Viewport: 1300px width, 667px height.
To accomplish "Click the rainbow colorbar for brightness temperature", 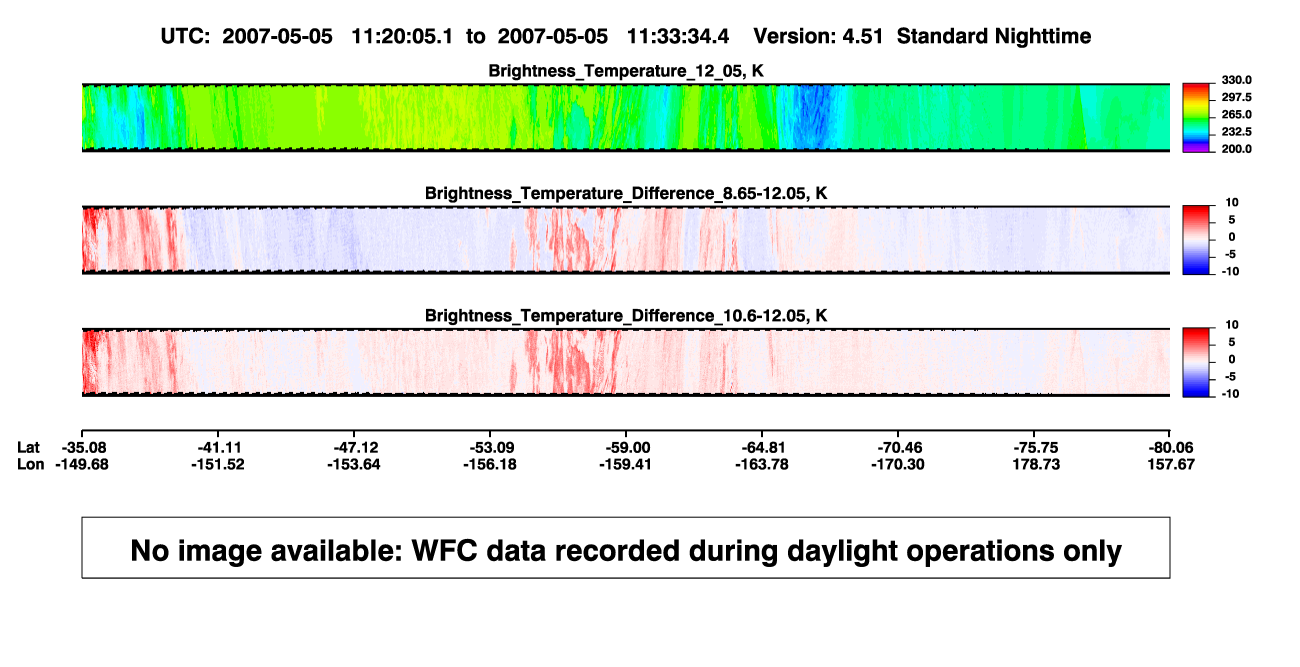I will click(x=1194, y=117).
